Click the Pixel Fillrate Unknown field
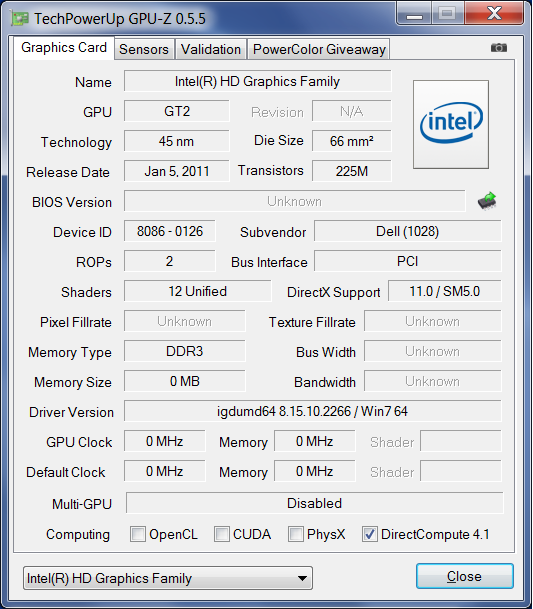533x609 pixels. click(x=185, y=321)
